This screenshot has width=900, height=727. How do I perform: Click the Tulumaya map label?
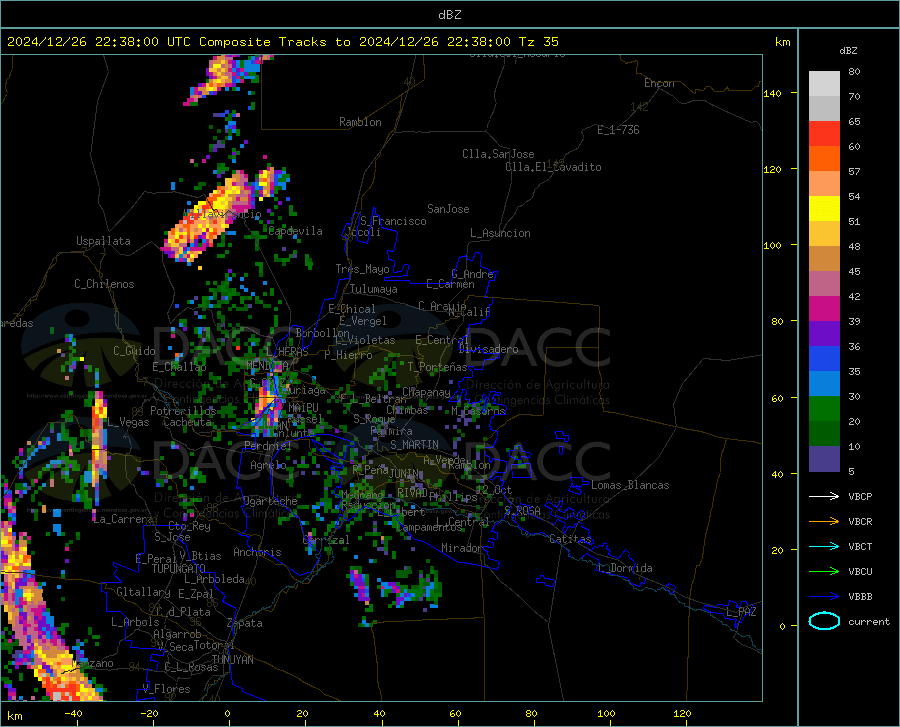tap(373, 289)
